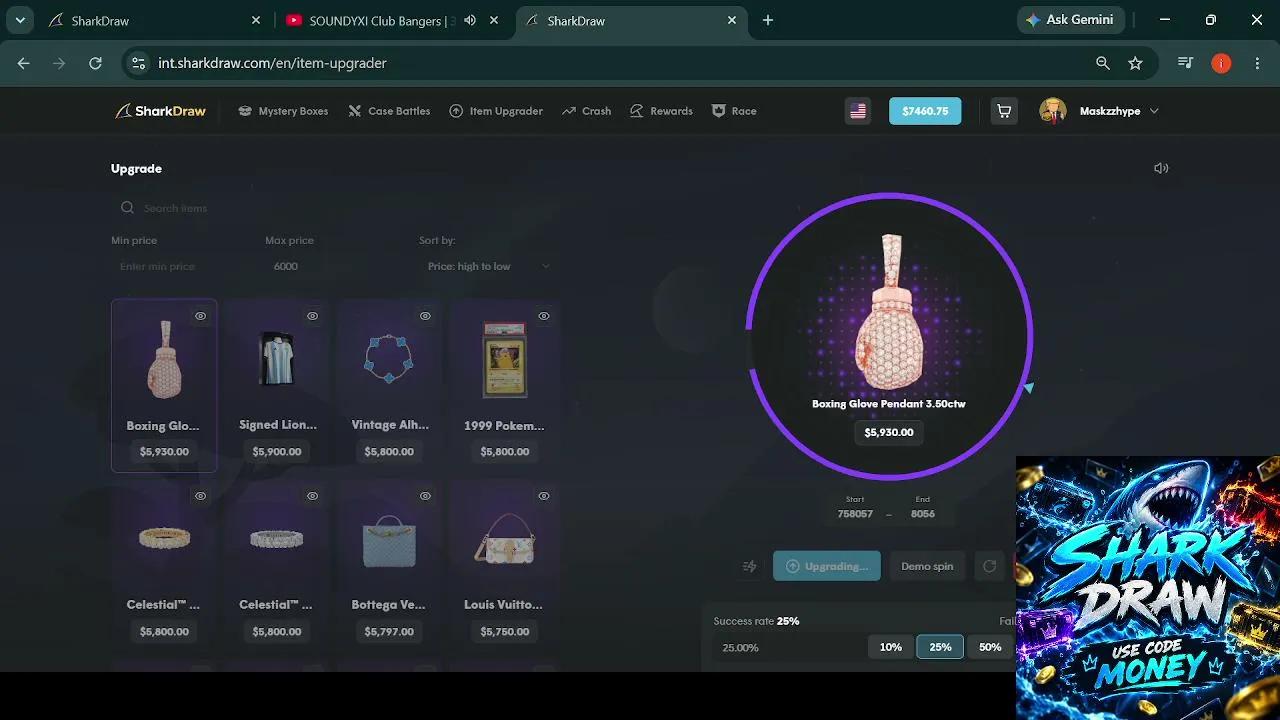
Task: Open the Sort by Price: high to low dropdown
Action: click(489, 266)
